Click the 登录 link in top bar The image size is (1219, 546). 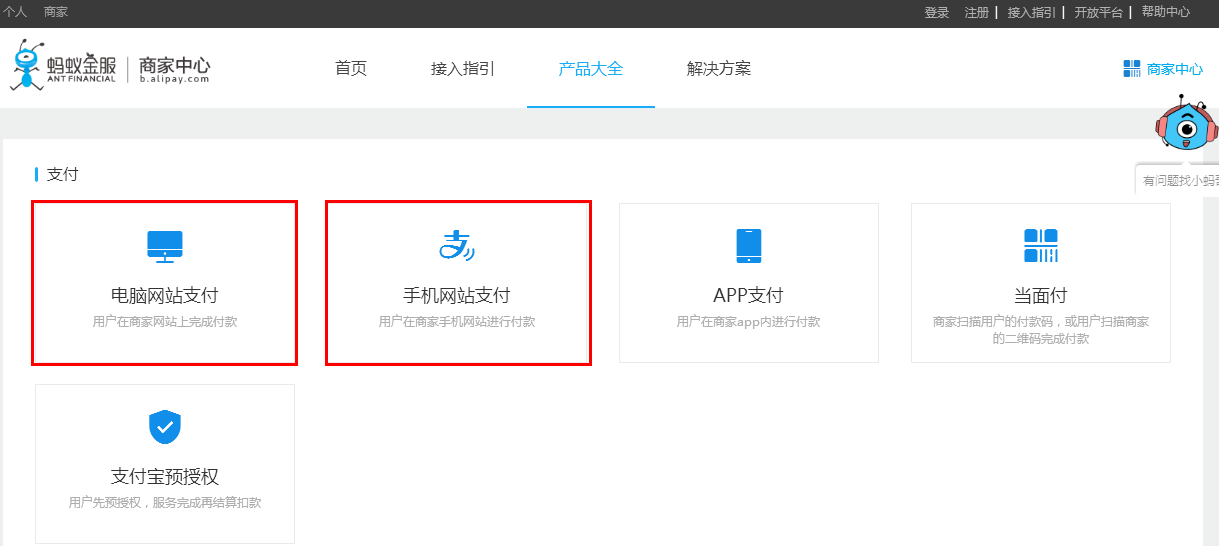tap(937, 13)
